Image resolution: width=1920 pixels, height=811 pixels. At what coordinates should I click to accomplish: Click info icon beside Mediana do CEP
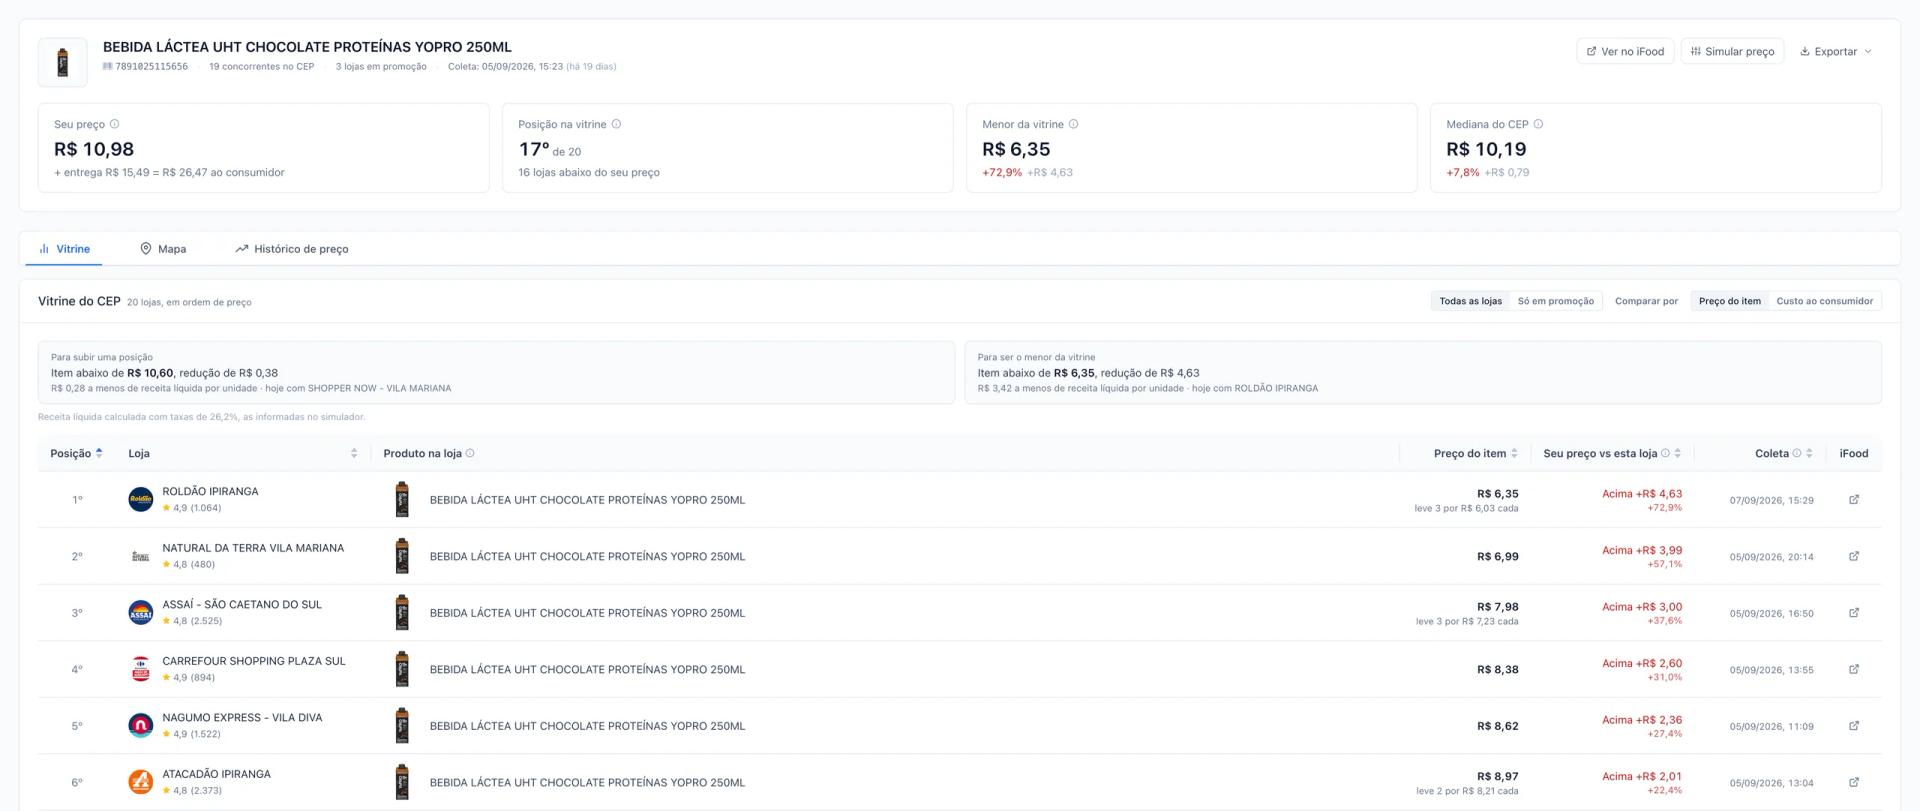[x=1538, y=124]
